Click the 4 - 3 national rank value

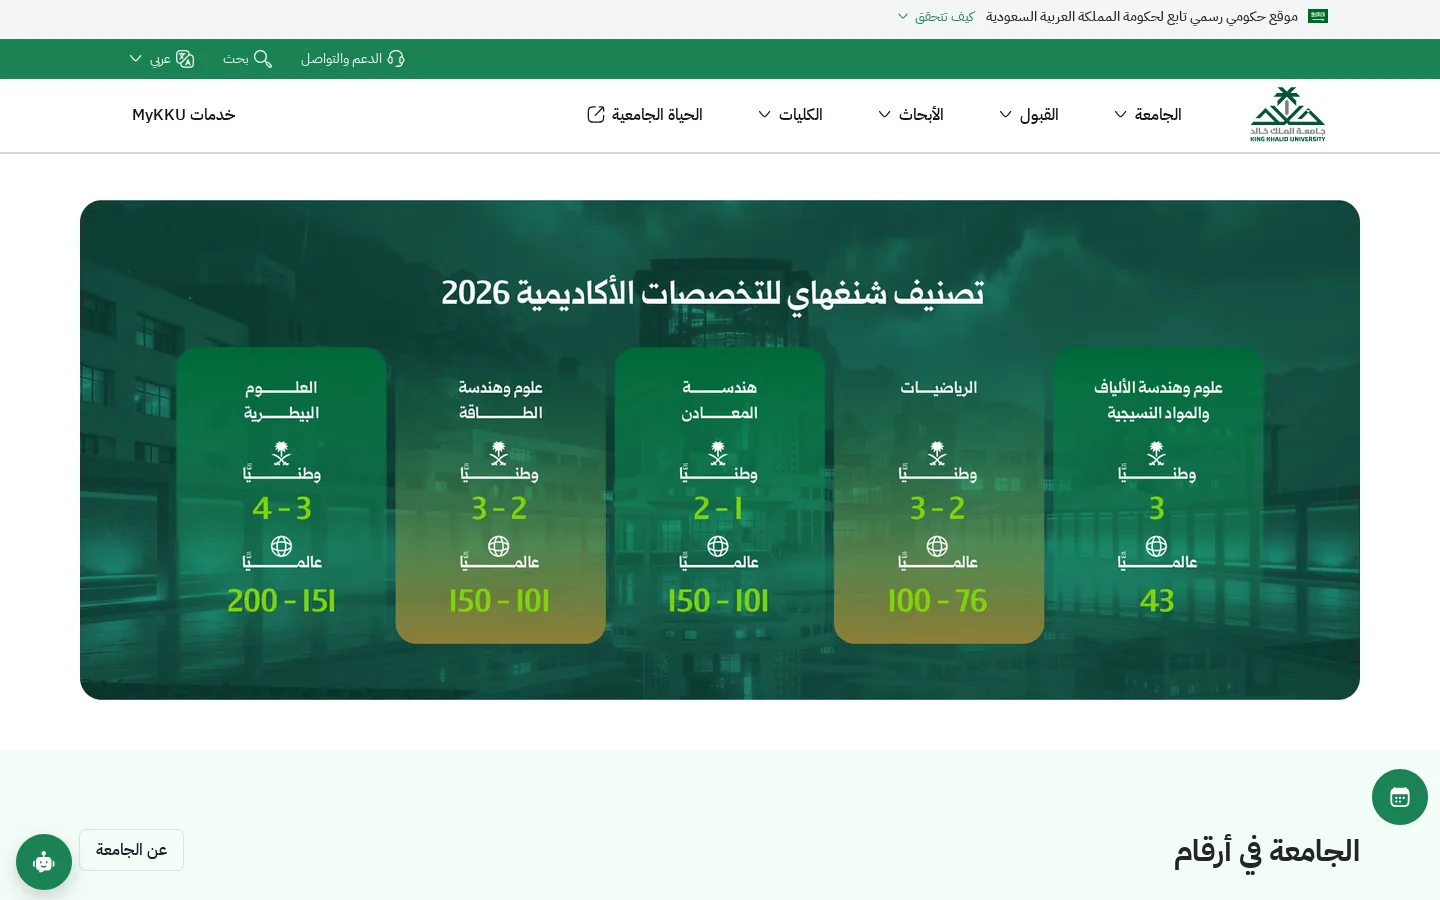point(282,509)
